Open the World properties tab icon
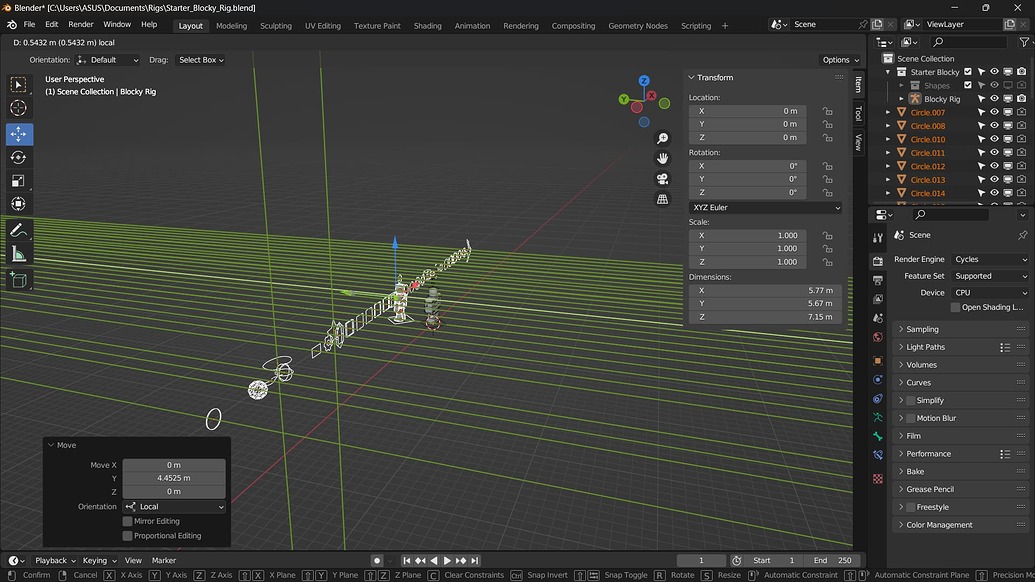 pos(877,337)
